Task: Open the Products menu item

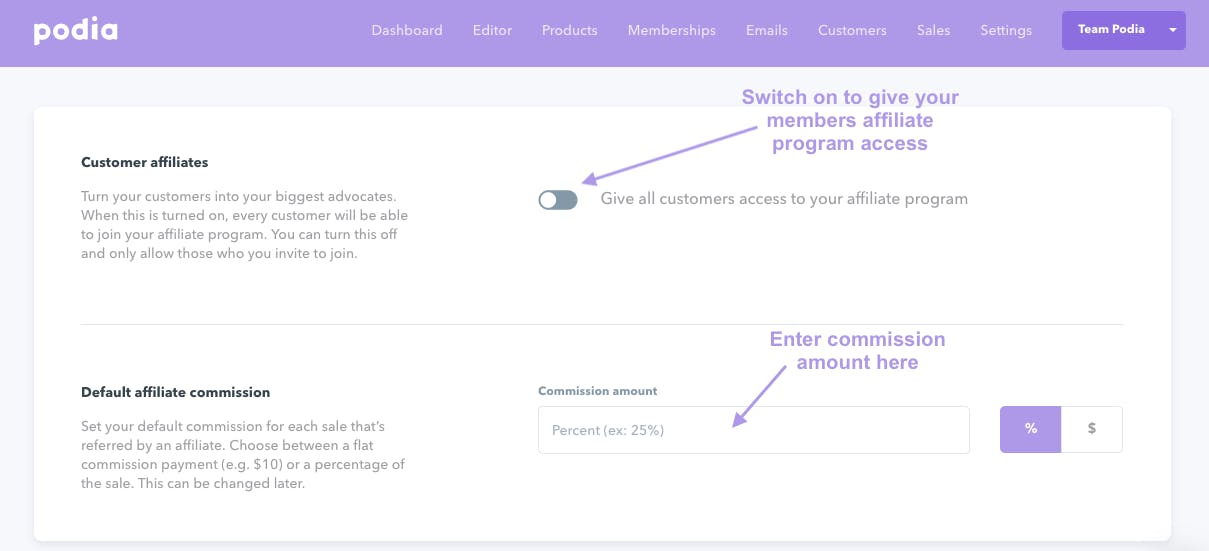Action: (x=569, y=30)
